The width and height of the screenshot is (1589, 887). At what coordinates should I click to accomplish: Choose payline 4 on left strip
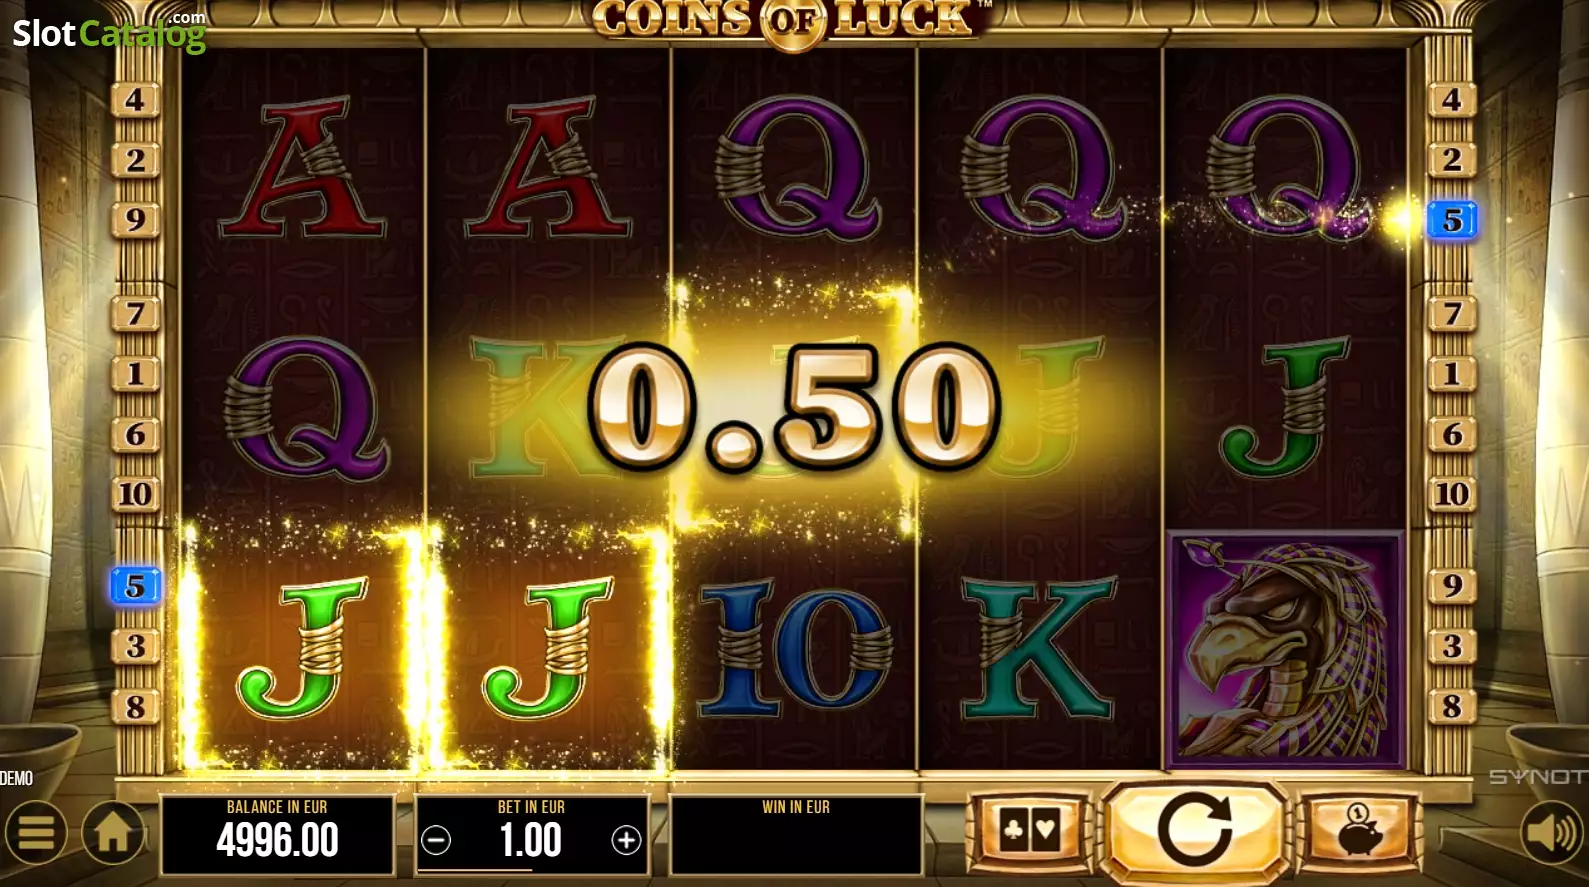click(x=135, y=100)
